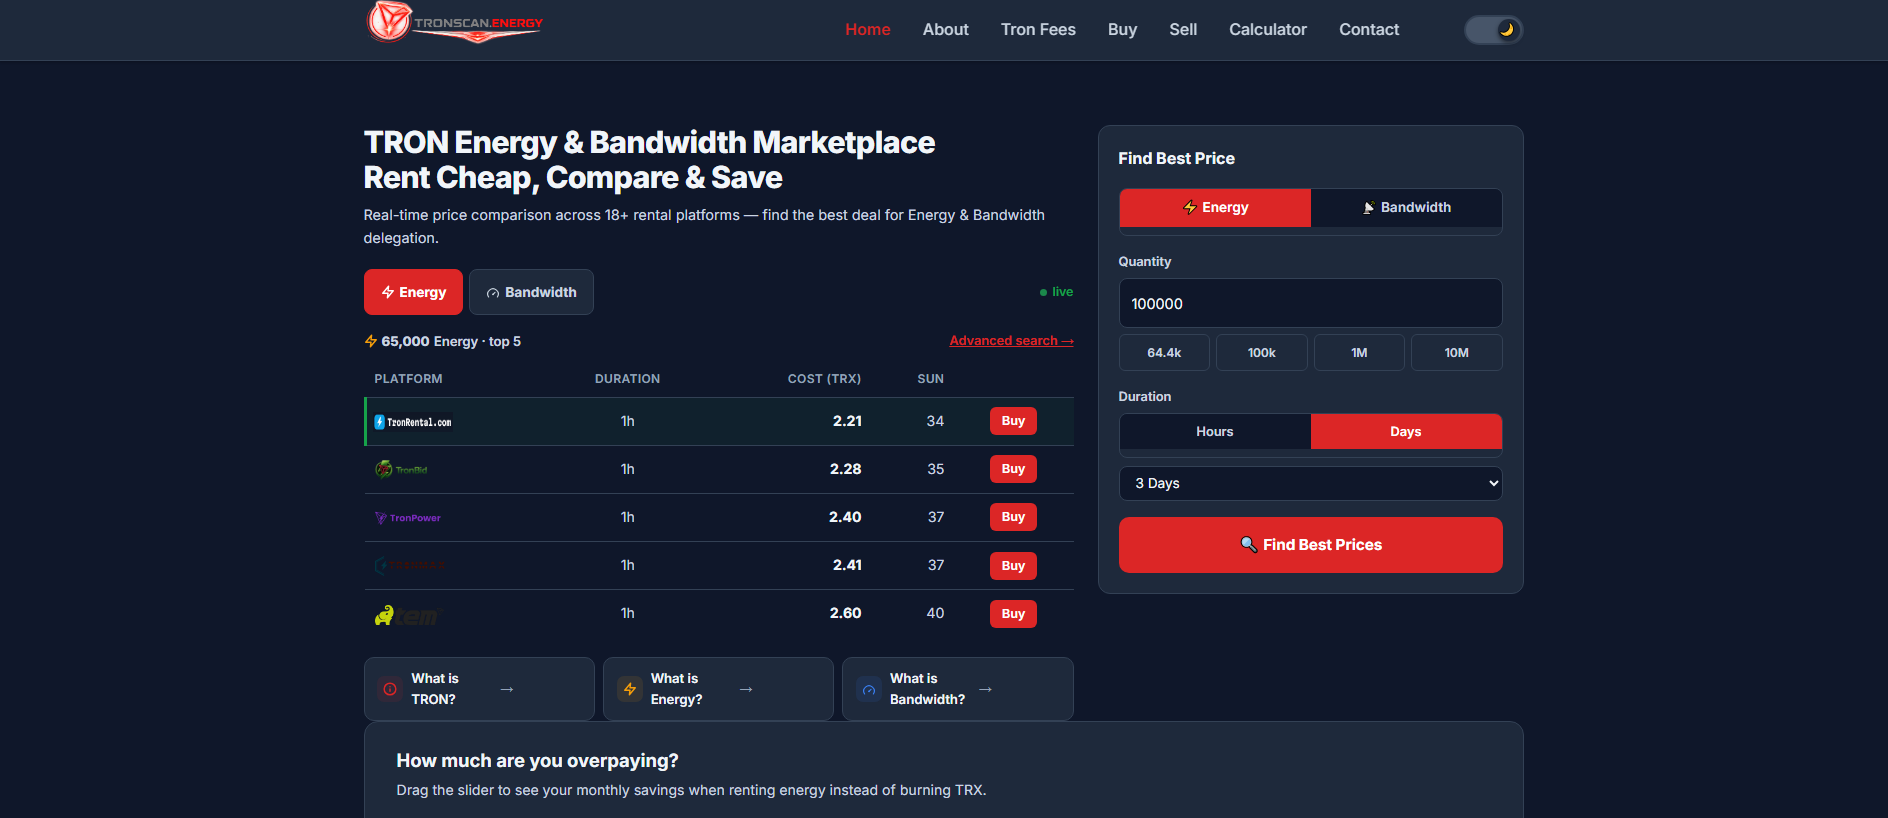Open Buy in the top navigation
1888x818 pixels.
point(1122,30)
